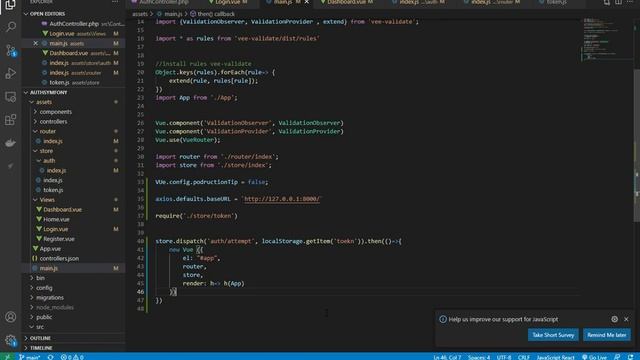Screen dimensions: 640x360
Task: Switch to the token.js tab
Action: [556, 2]
